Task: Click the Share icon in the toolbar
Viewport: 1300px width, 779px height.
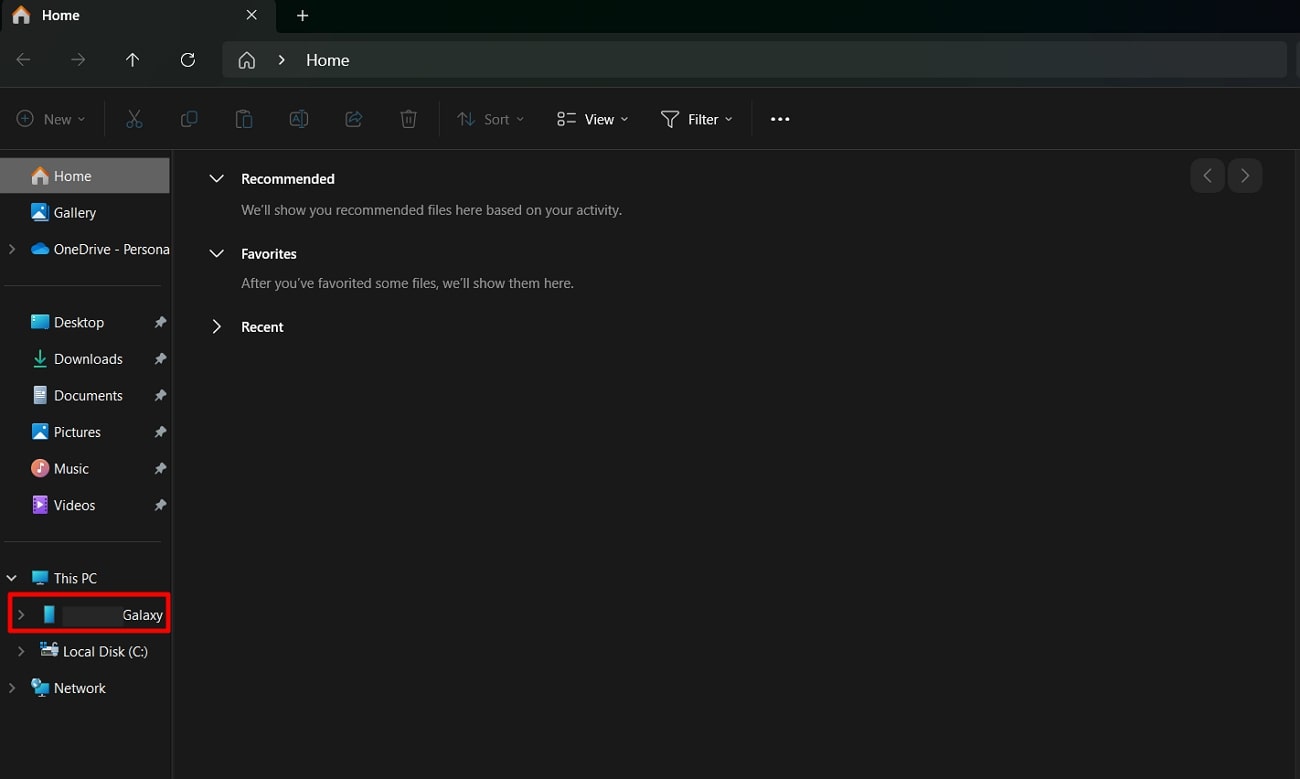Action: 353,118
